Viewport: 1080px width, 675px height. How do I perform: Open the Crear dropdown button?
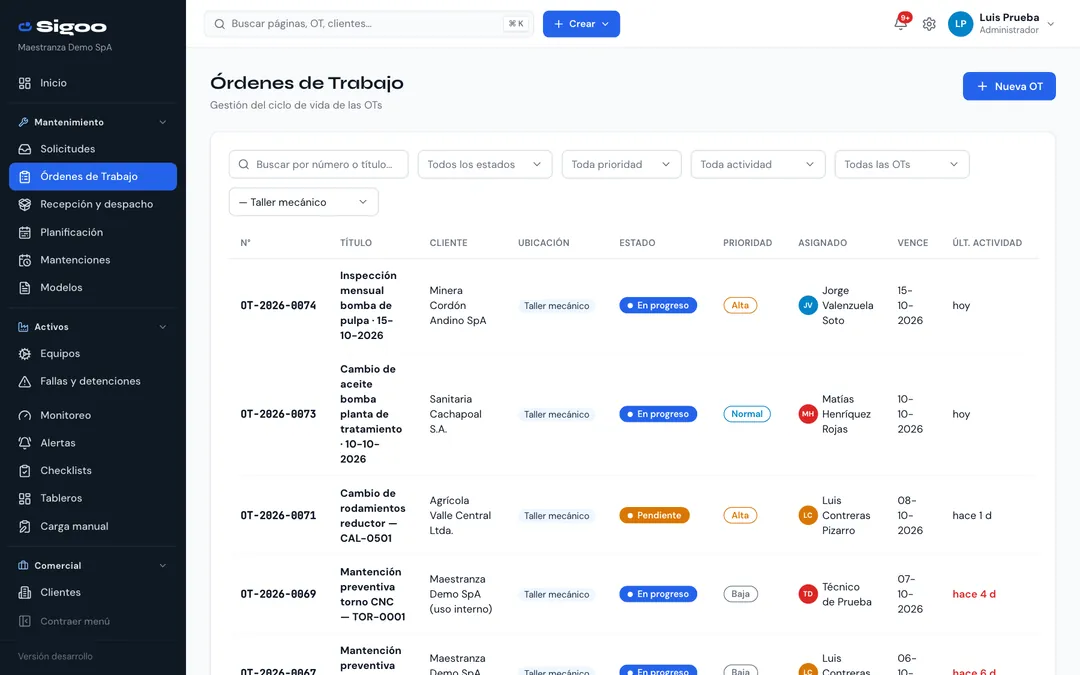[581, 24]
